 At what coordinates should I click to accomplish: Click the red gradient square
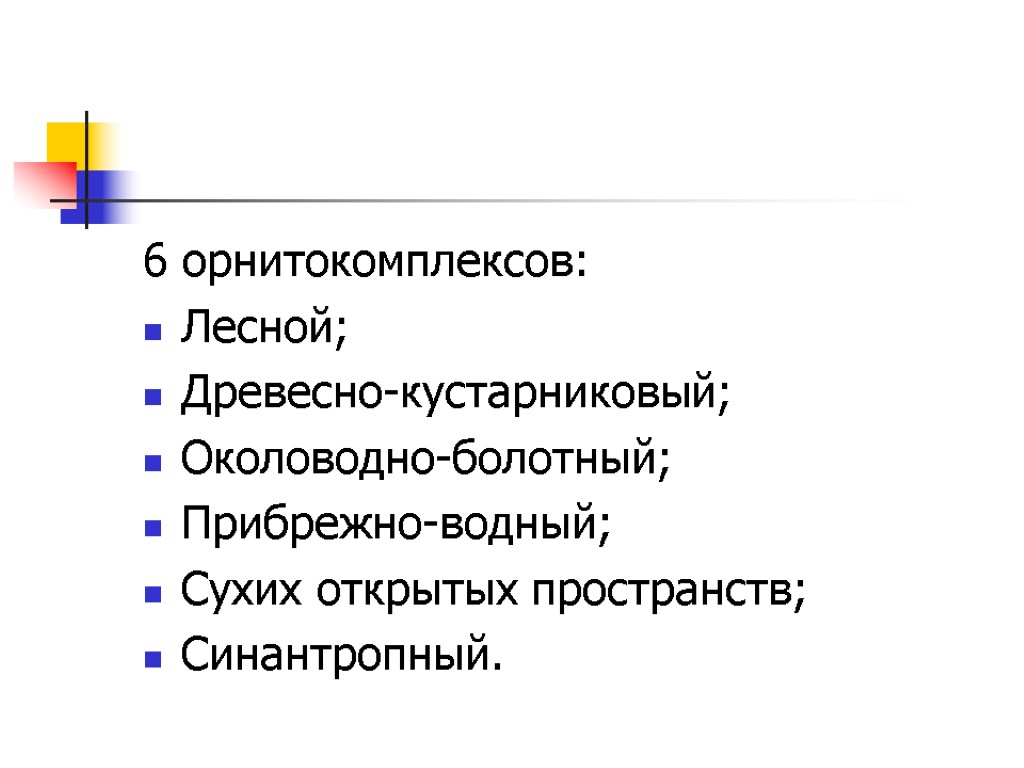pyautogui.click(x=42, y=180)
